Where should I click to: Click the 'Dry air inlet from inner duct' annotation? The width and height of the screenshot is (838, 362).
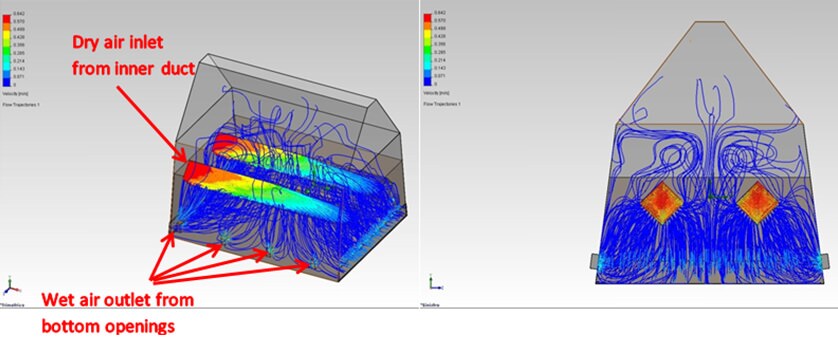pos(134,55)
